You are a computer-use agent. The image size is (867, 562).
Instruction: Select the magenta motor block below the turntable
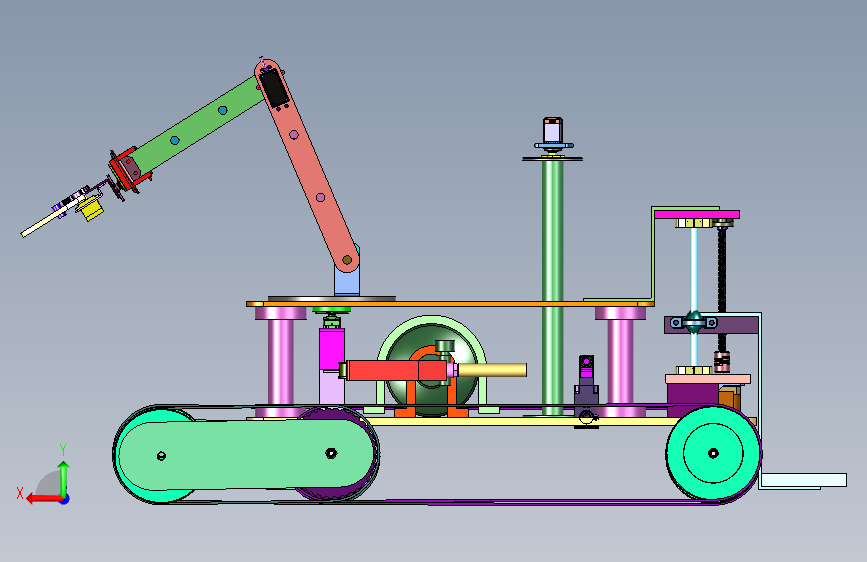[332, 350]
